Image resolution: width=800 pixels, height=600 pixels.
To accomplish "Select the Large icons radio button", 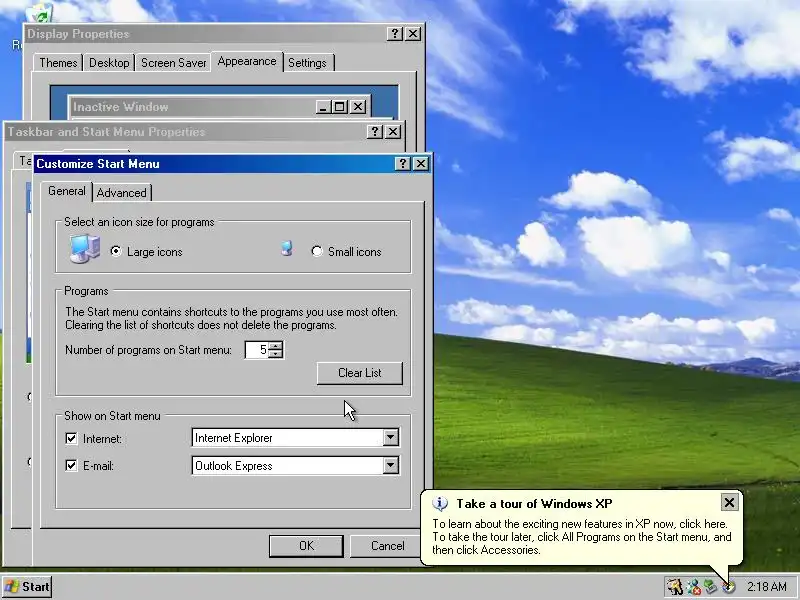I will (x=116, y=251).
